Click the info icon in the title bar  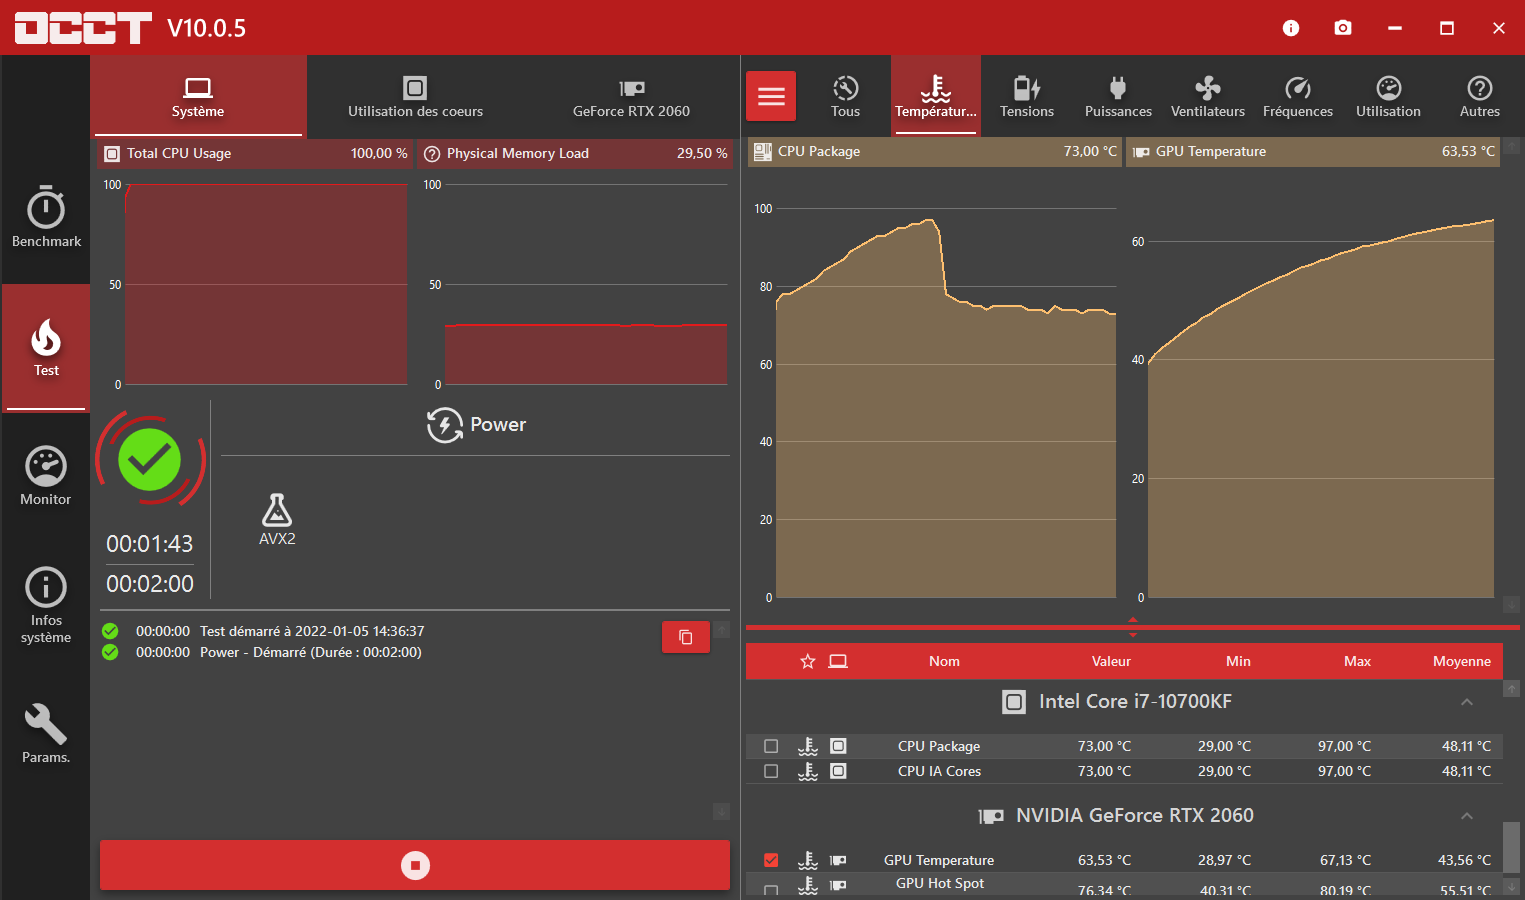[x=1291, y=28]
